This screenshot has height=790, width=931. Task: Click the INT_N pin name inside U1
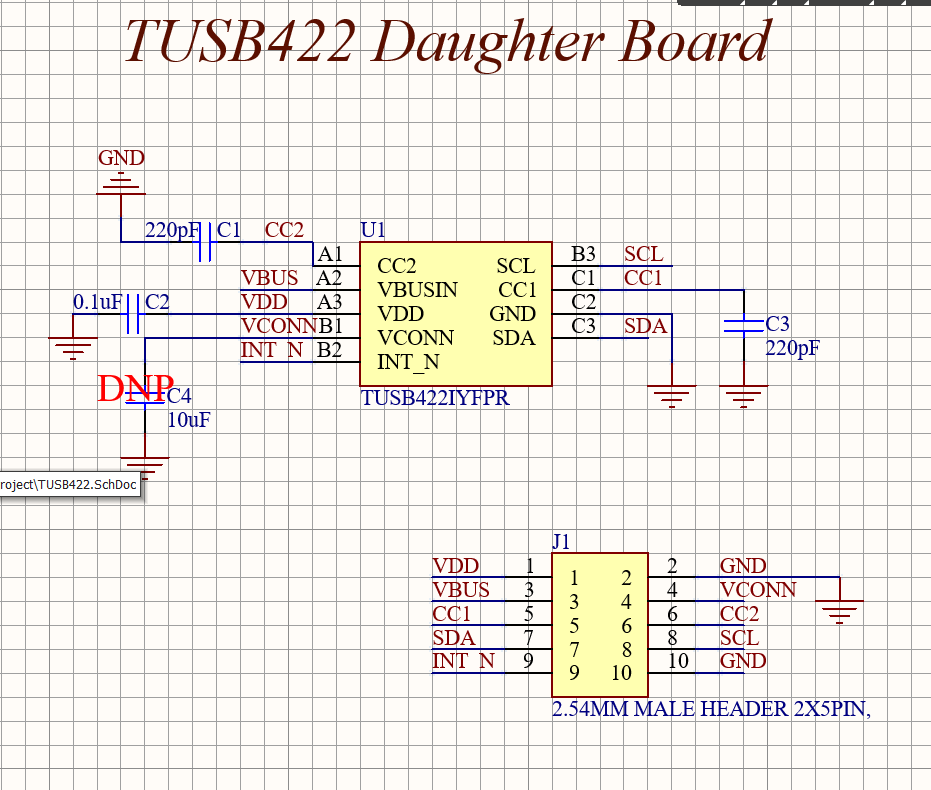(408, 362)
